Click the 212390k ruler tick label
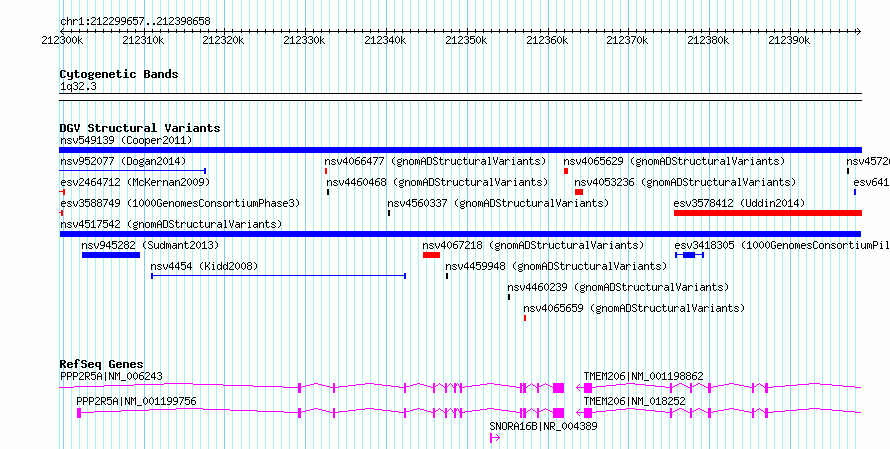 pos(790,40)
